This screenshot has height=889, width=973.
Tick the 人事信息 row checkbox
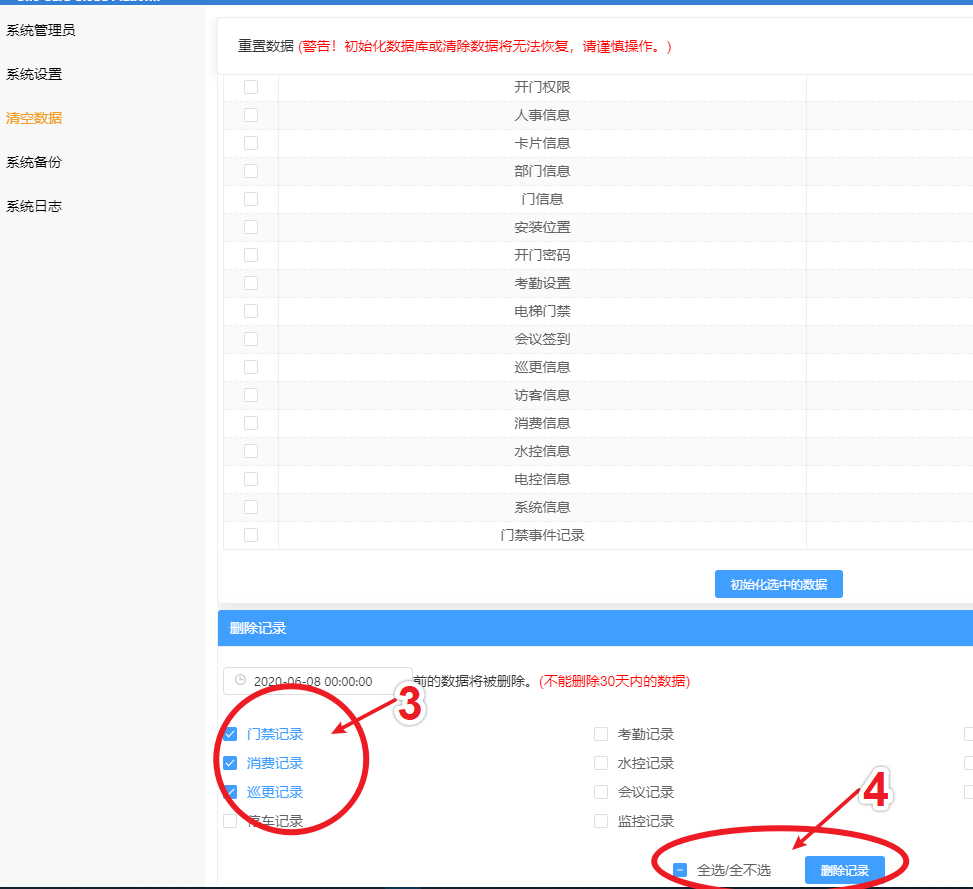pos(251,115)
